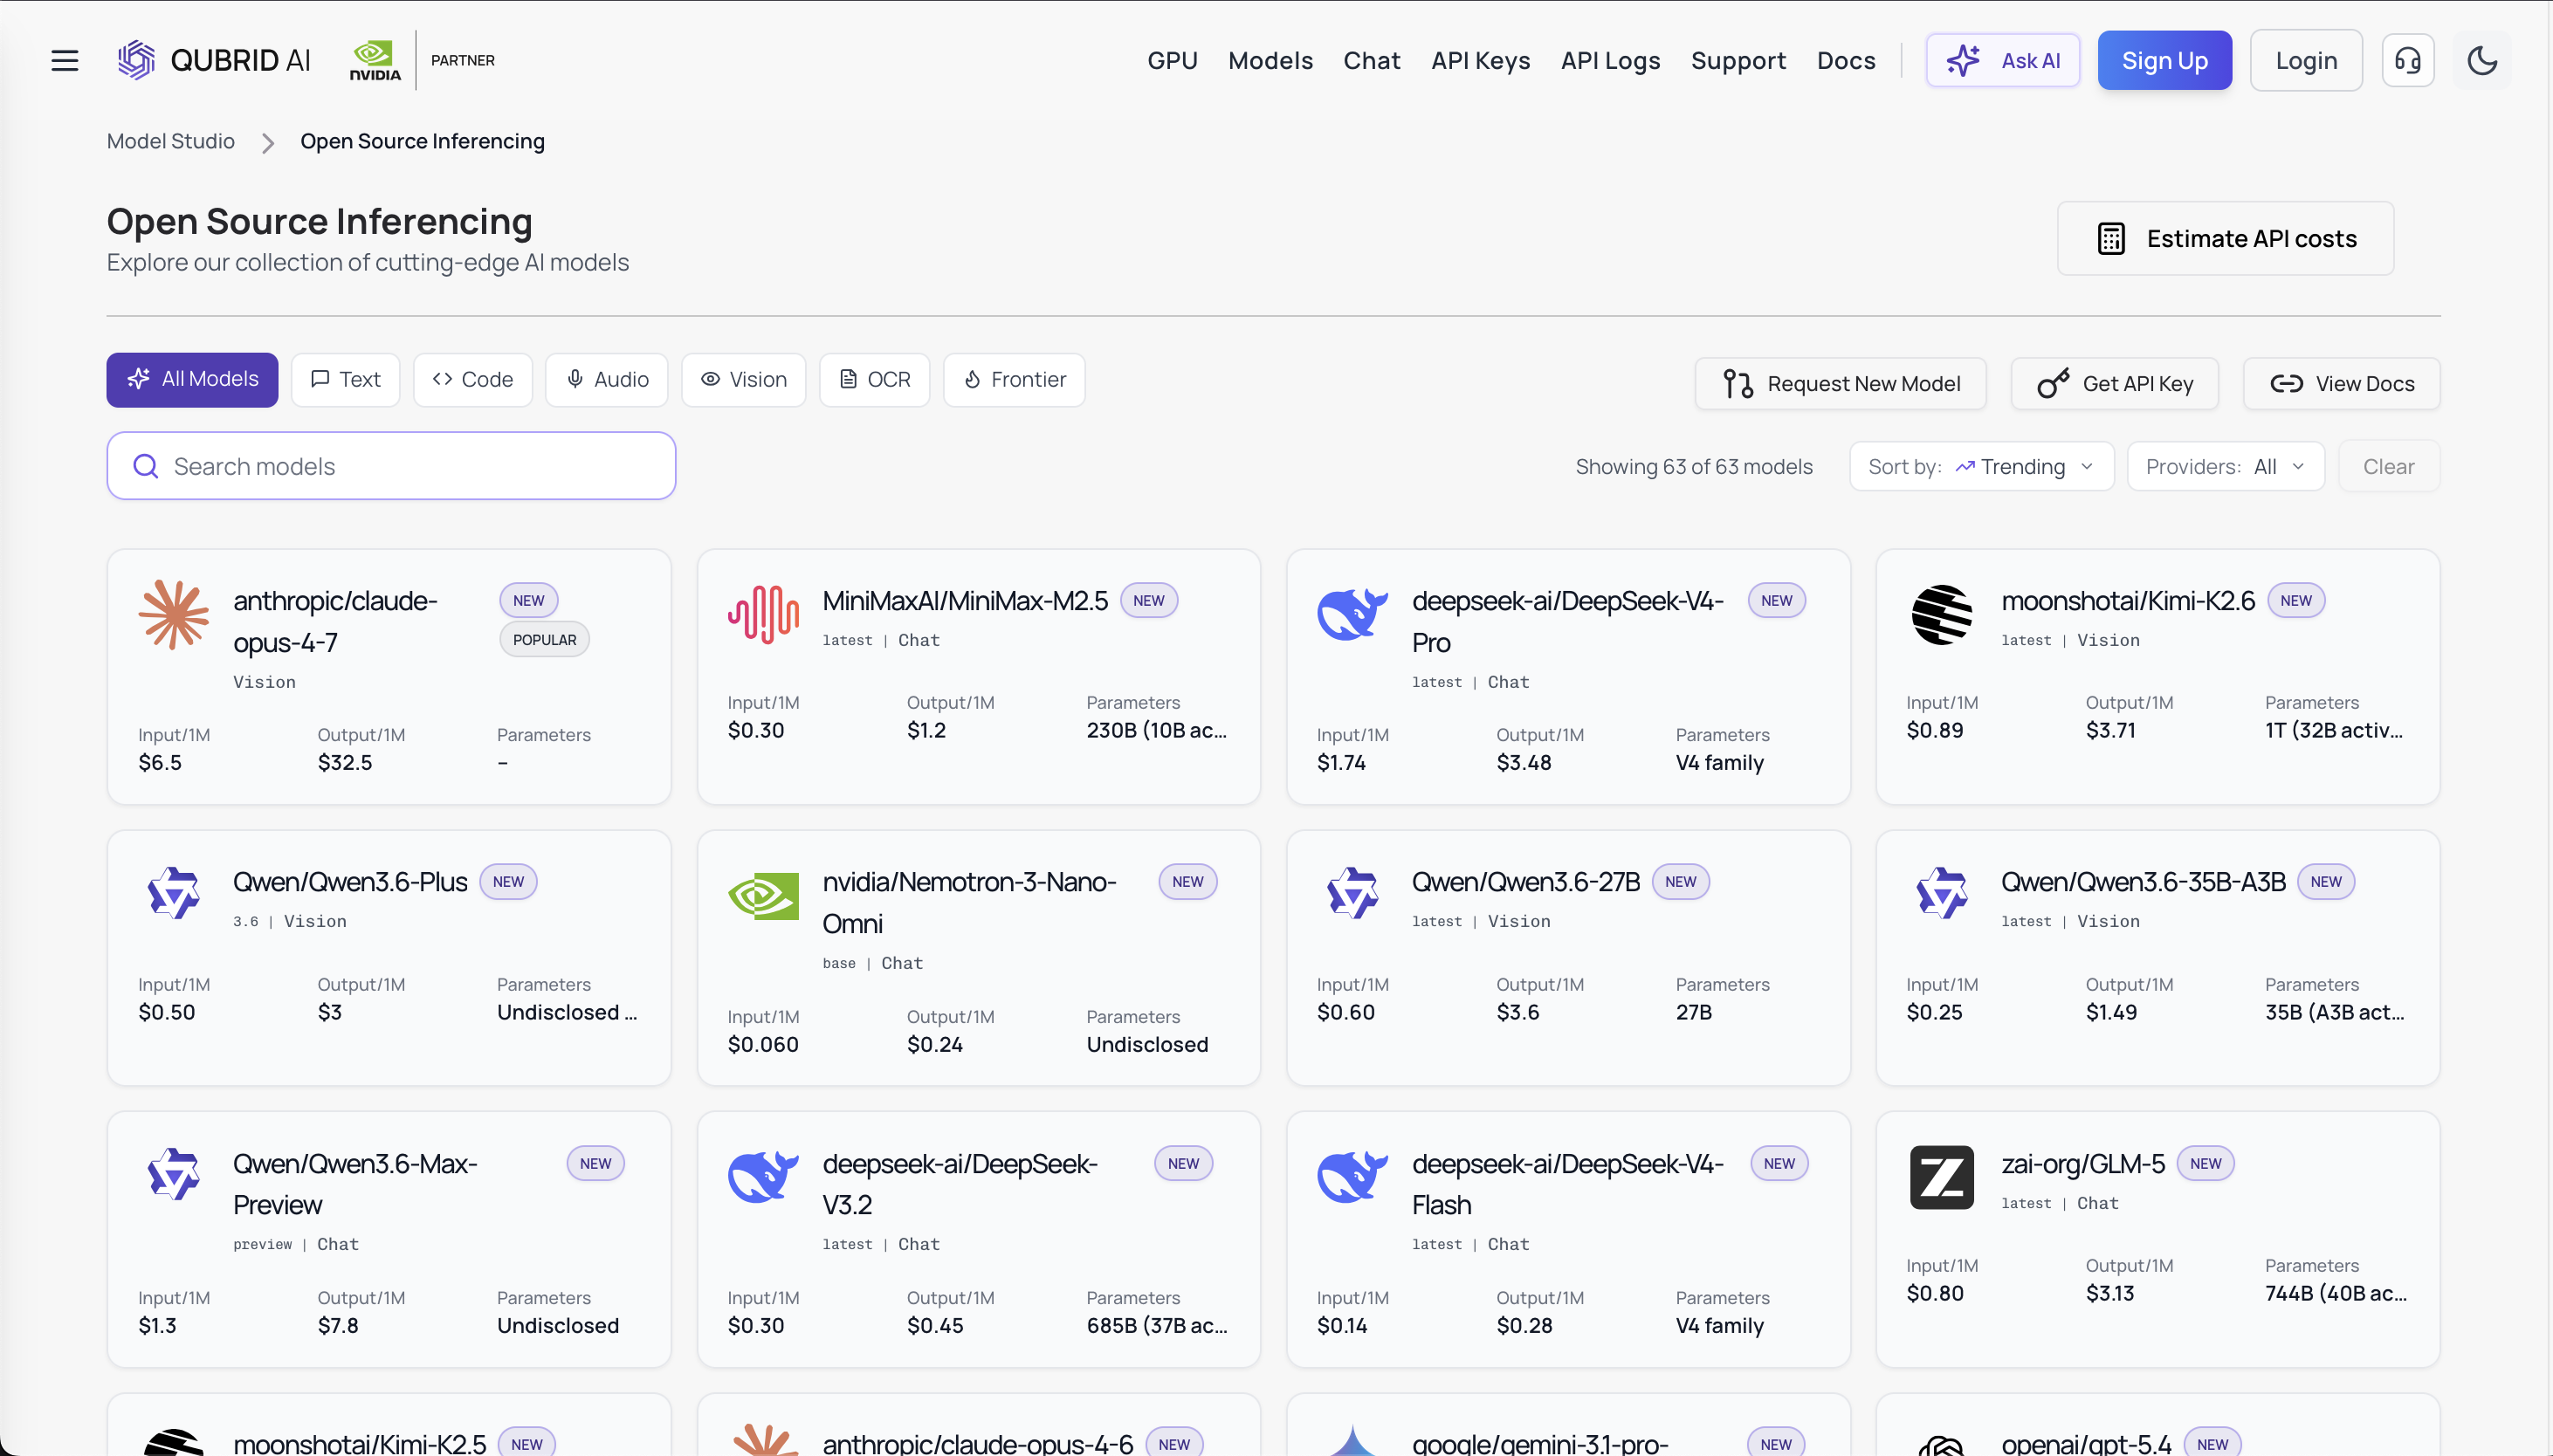Image resolution: width=2553 pixels, height=1456 pixels.
Task: Go back to Model Studio breadcrumb
Action: tap(171, 141)
